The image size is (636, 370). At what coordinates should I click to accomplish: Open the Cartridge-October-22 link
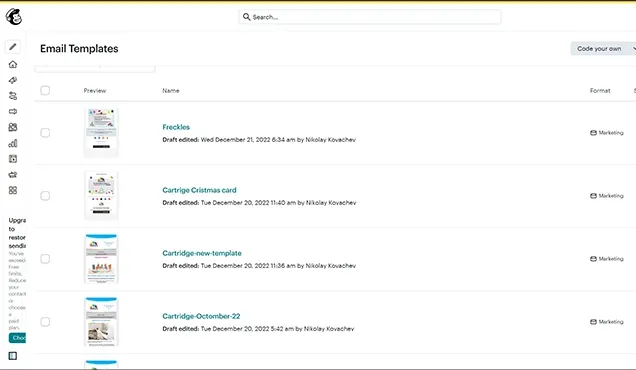201,316
